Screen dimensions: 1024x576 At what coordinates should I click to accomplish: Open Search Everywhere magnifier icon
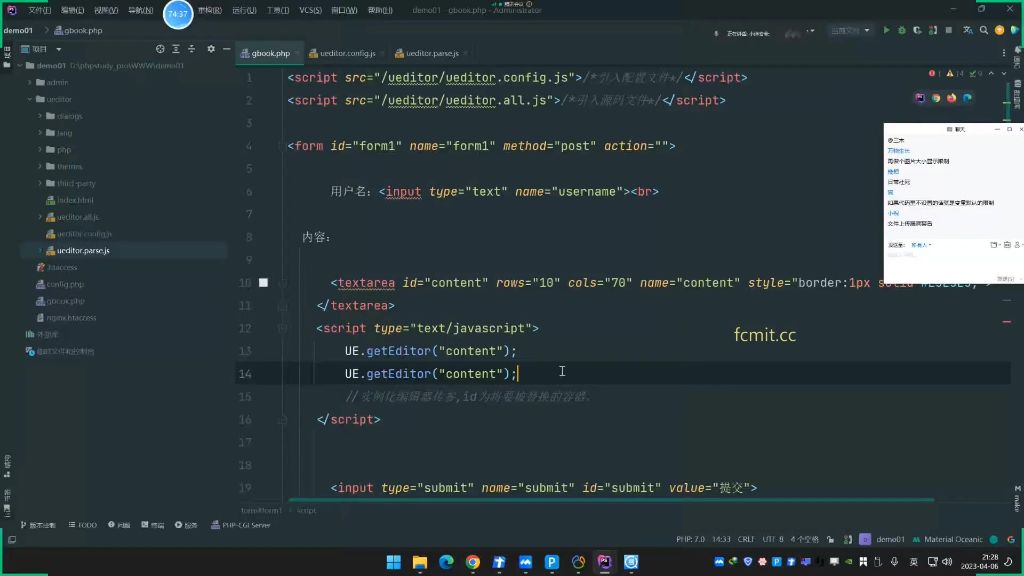coord(984,30)
